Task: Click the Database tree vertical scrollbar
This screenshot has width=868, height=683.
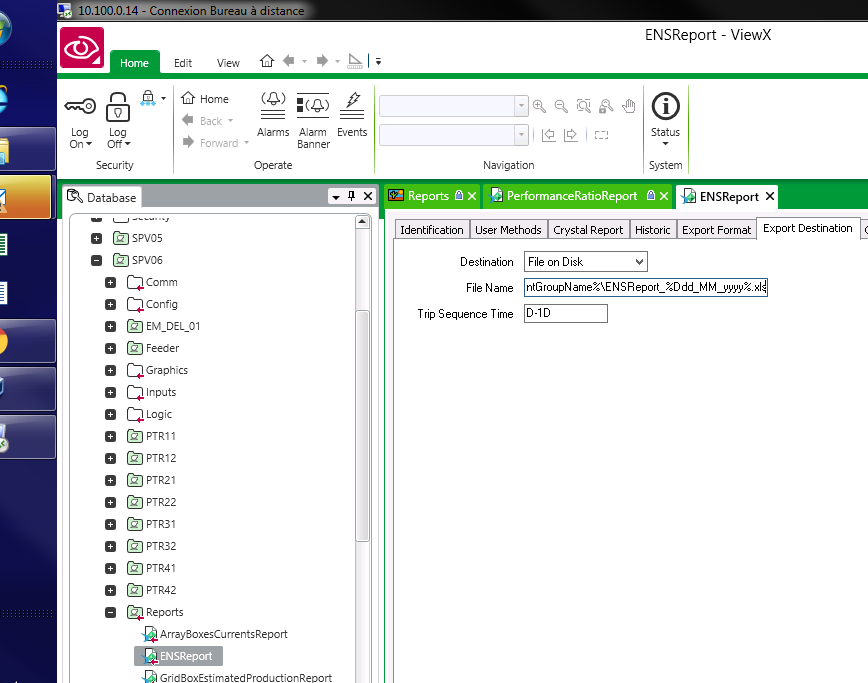Action: coord(363,420)
